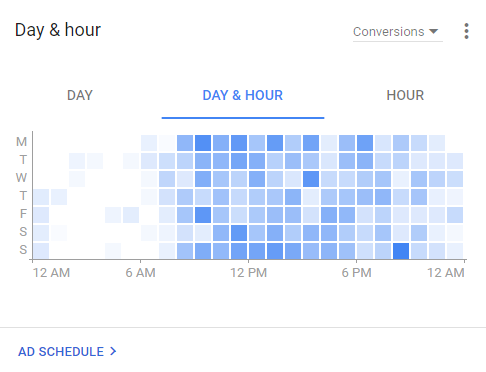Screen dimensions: 486x372
Task: Select Thursday's 12 AM heatmap cell
Action: [41, 197]
